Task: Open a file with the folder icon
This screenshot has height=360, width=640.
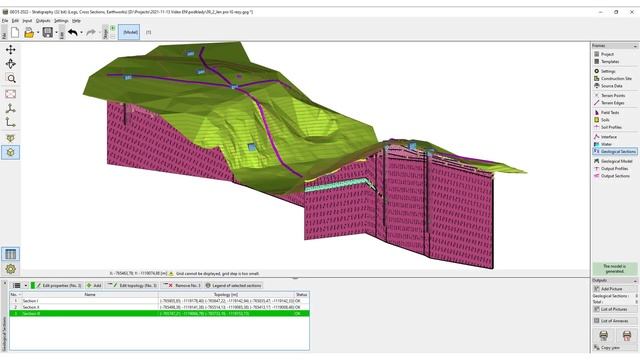Action: coord(29,32)
